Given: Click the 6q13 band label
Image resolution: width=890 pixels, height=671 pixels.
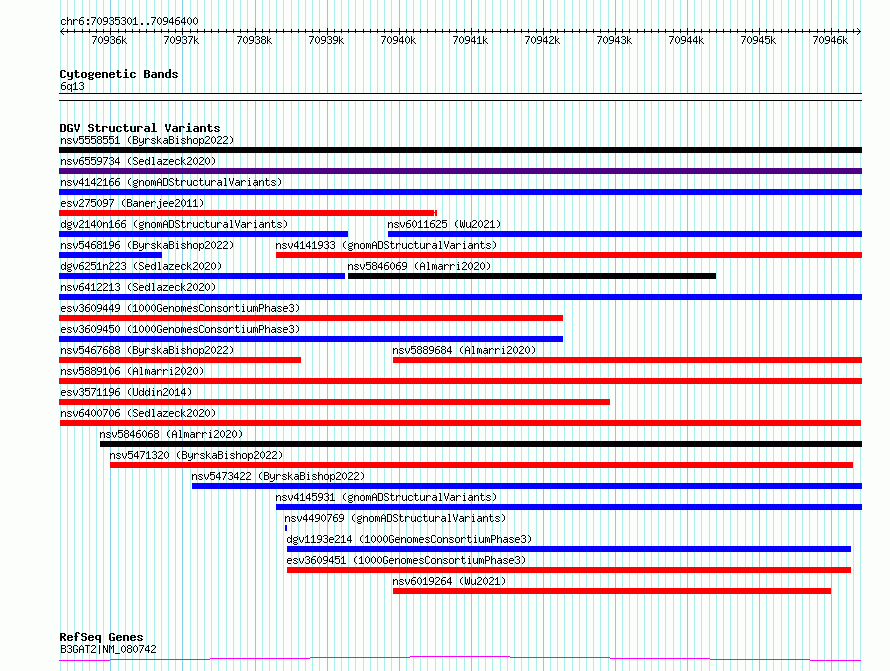Looking at the screenshot, I should [72, 86].
